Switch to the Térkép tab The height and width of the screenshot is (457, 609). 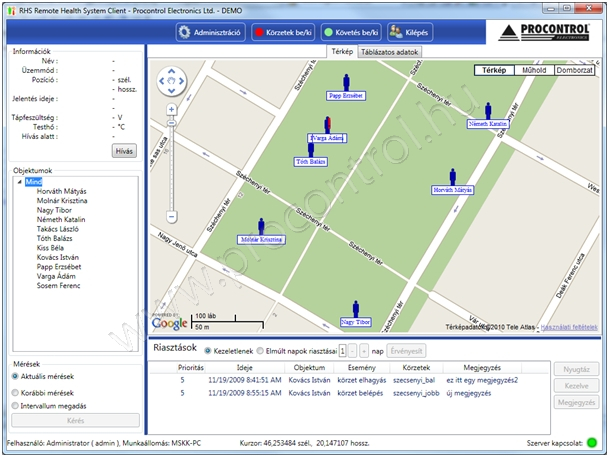pos(342,52)
